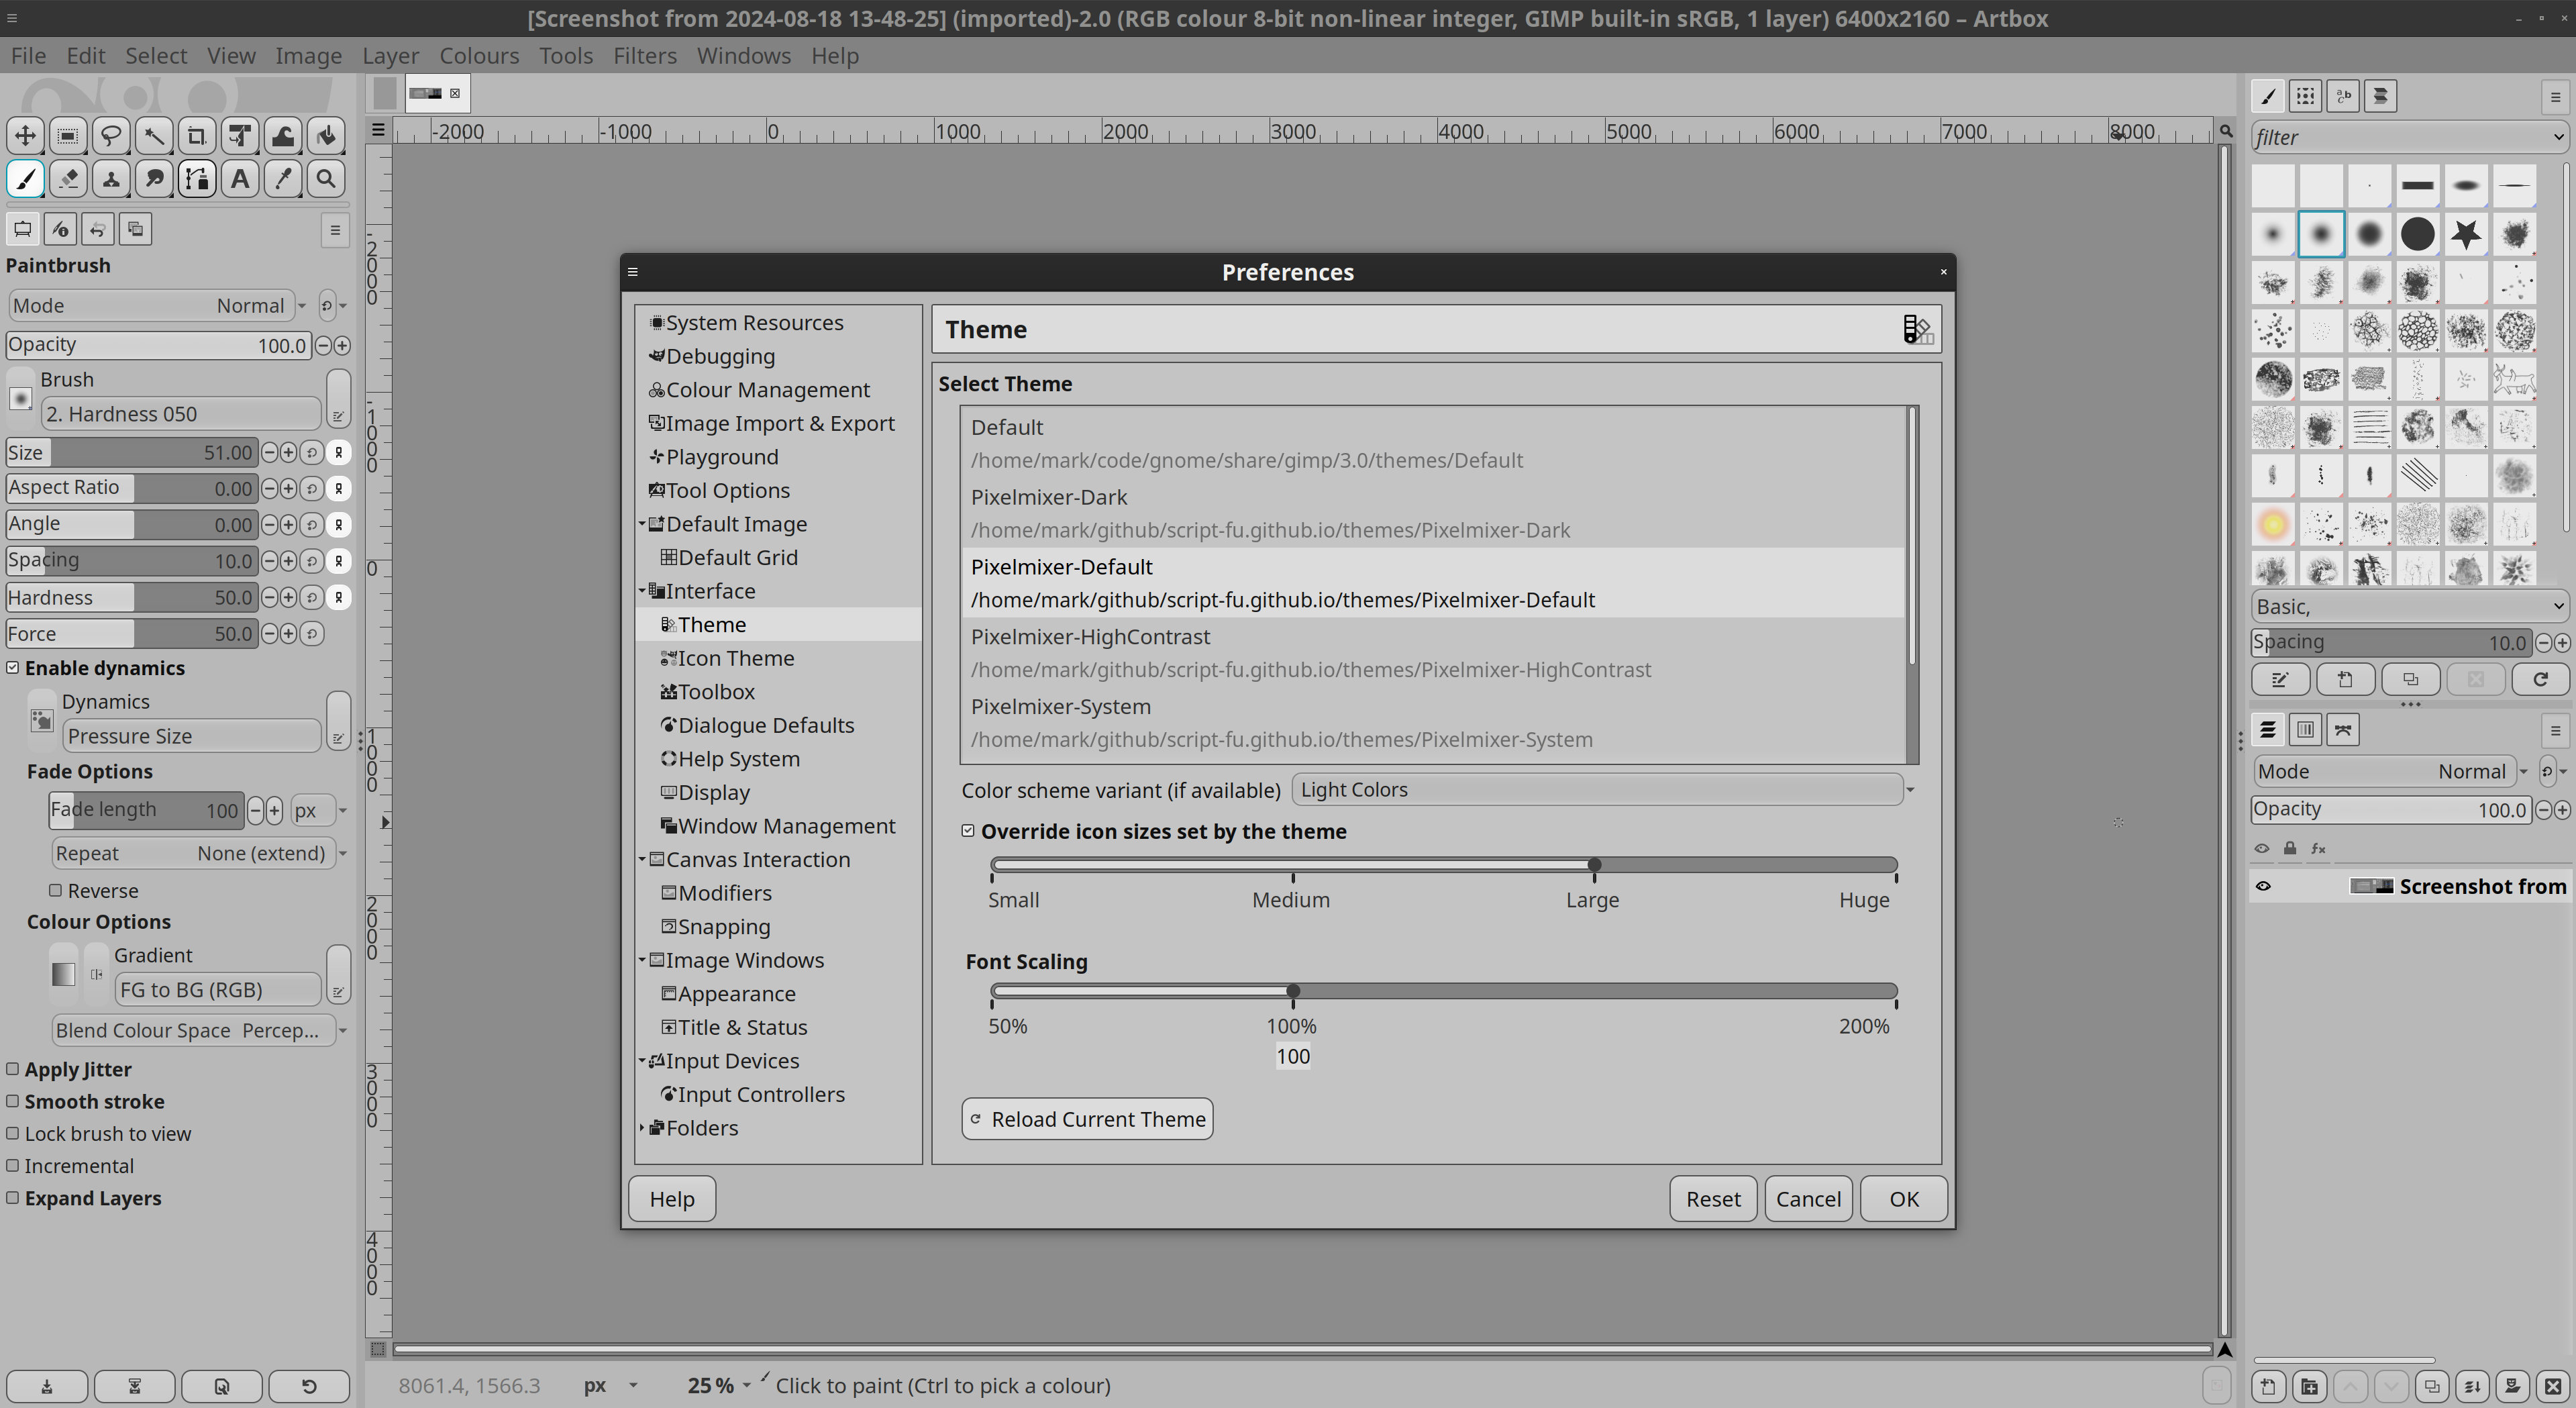Select the Paintbrush tool

24,177
